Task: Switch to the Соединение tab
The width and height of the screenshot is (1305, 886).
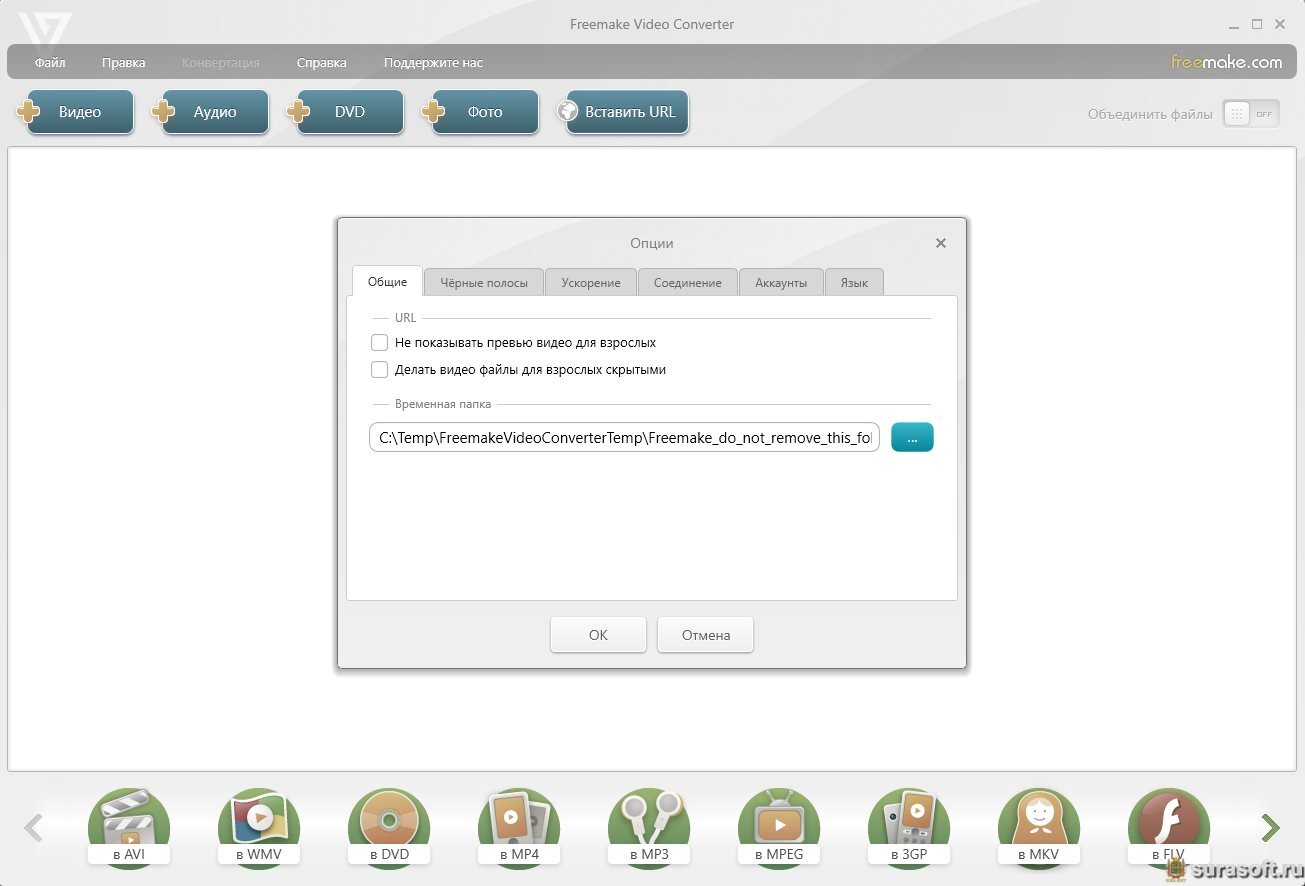Action: 688,282
